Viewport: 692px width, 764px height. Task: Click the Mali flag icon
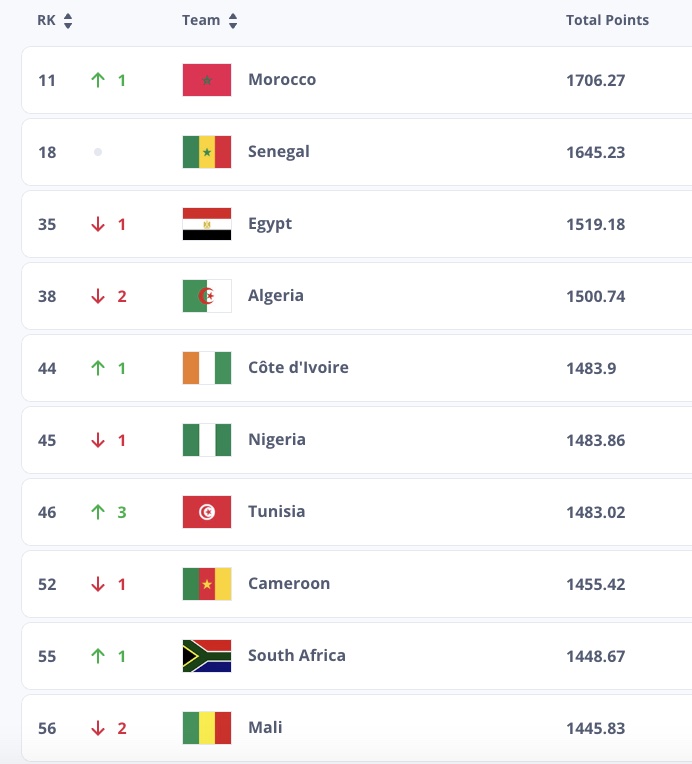click(x=207, y=728)
